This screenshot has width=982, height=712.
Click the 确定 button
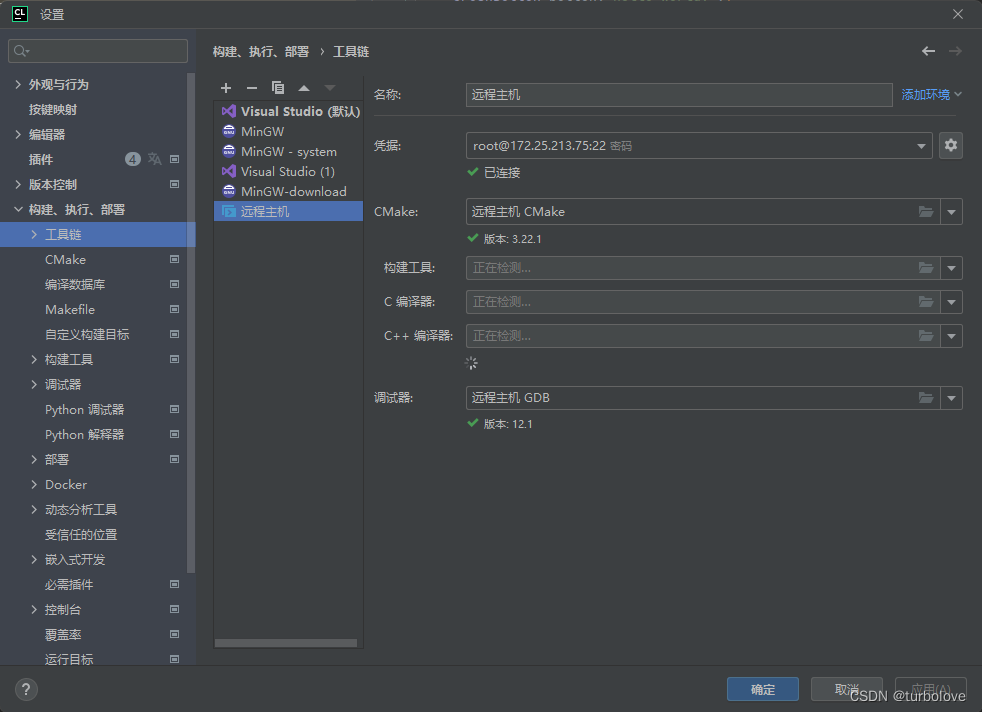coord(762,689)
